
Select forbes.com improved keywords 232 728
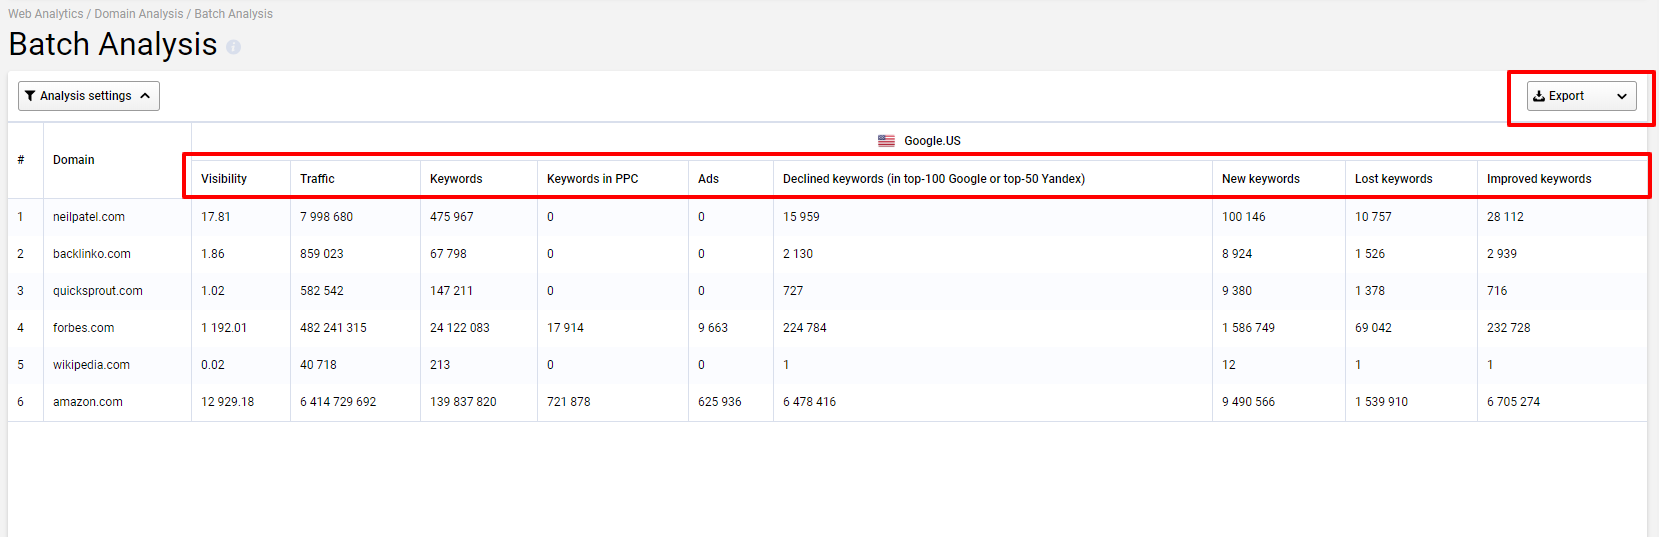pyautogui.click(x=1508, y=328)
